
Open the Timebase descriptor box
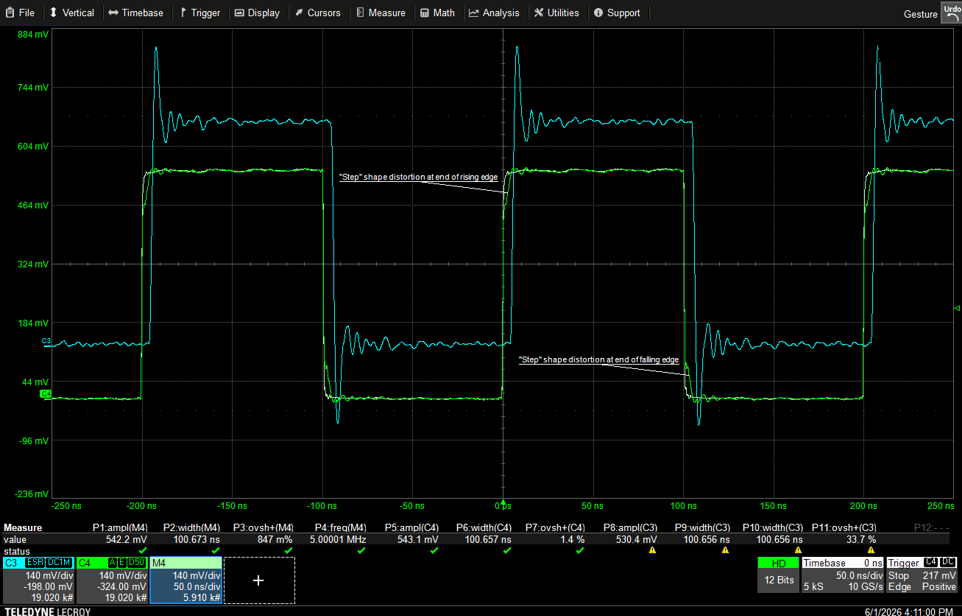pos(842,575)
